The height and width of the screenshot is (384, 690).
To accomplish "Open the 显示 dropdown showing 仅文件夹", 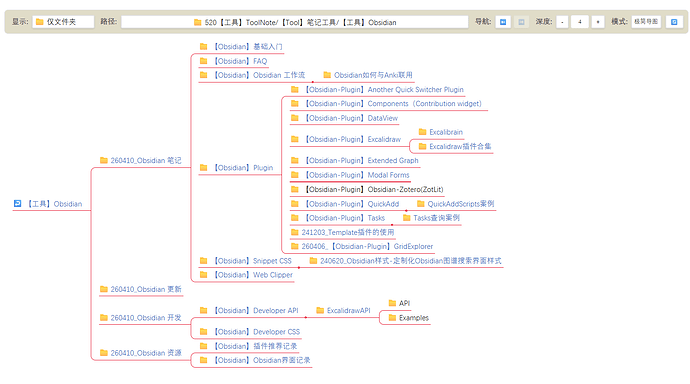I will point(63,22).
